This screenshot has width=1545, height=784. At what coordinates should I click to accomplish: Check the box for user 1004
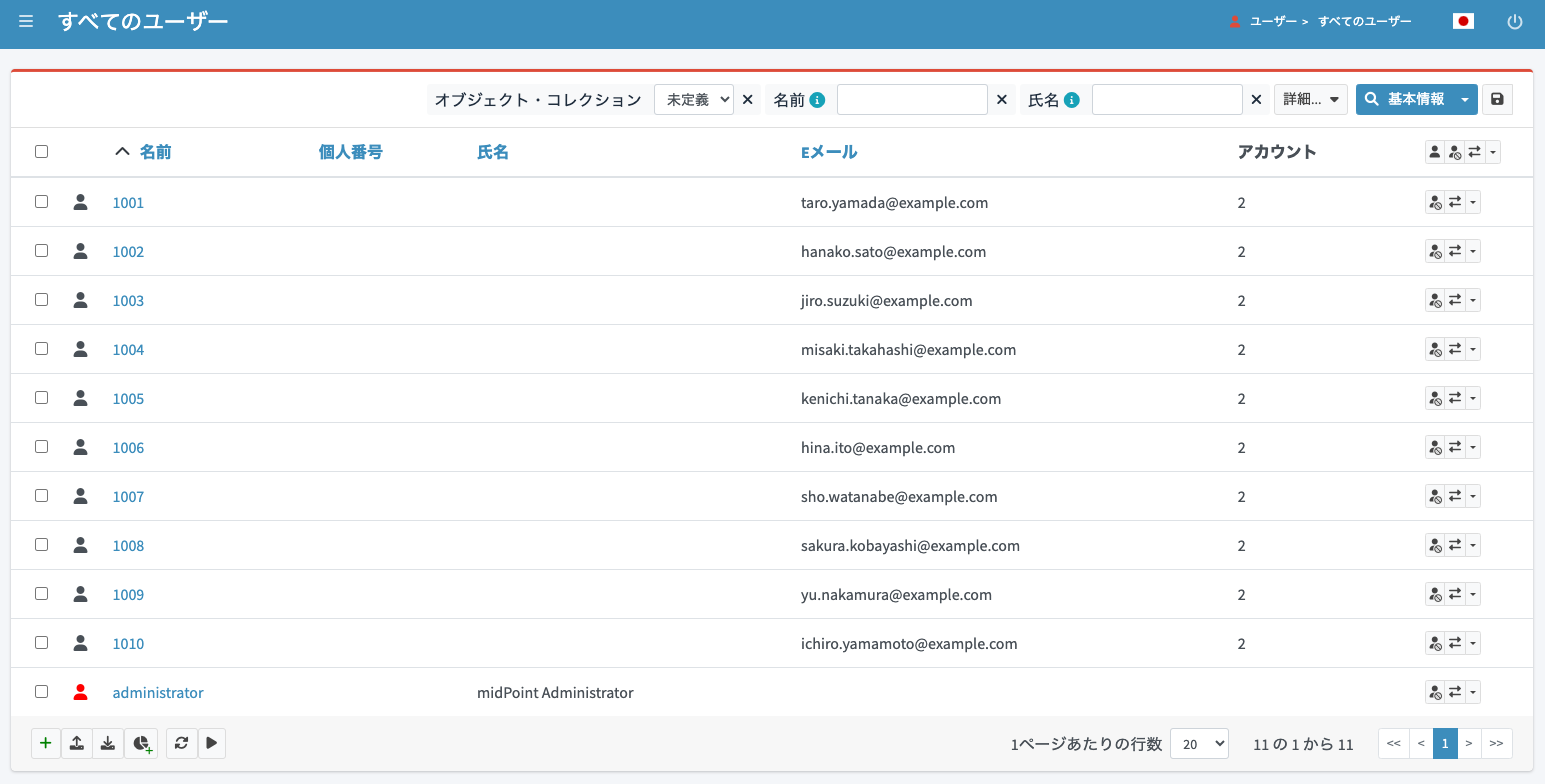(41, 348)
